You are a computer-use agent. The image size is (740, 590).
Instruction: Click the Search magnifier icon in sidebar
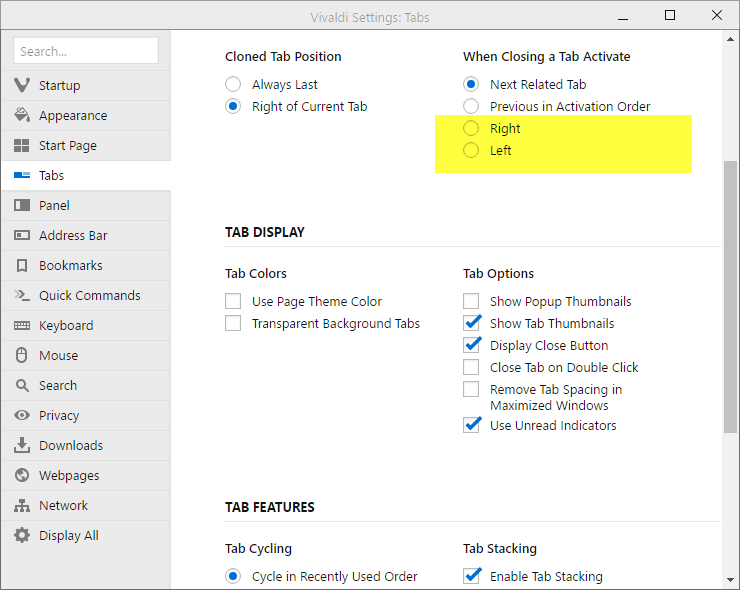coord(22,385)
